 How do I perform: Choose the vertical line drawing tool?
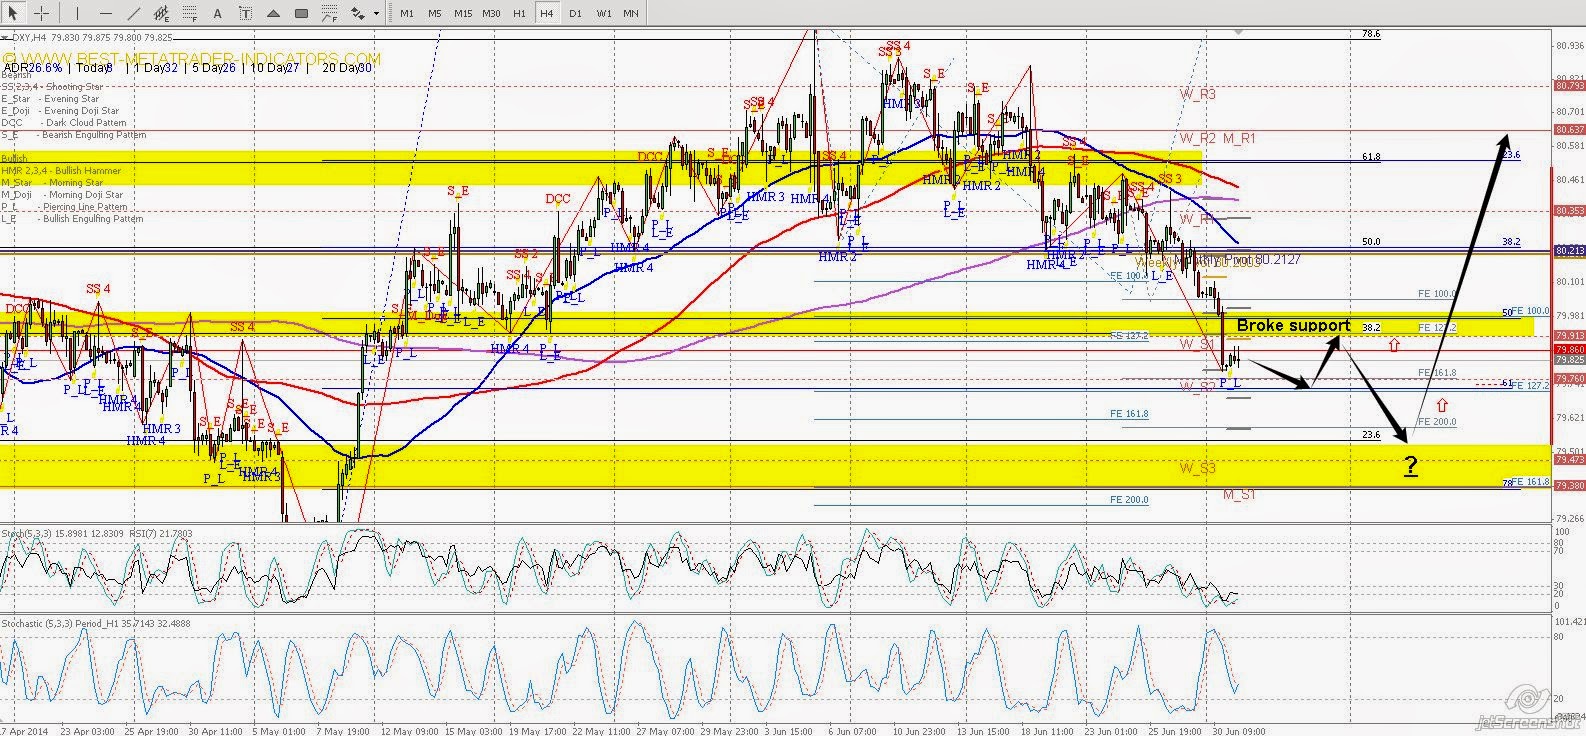coord(79,13)
